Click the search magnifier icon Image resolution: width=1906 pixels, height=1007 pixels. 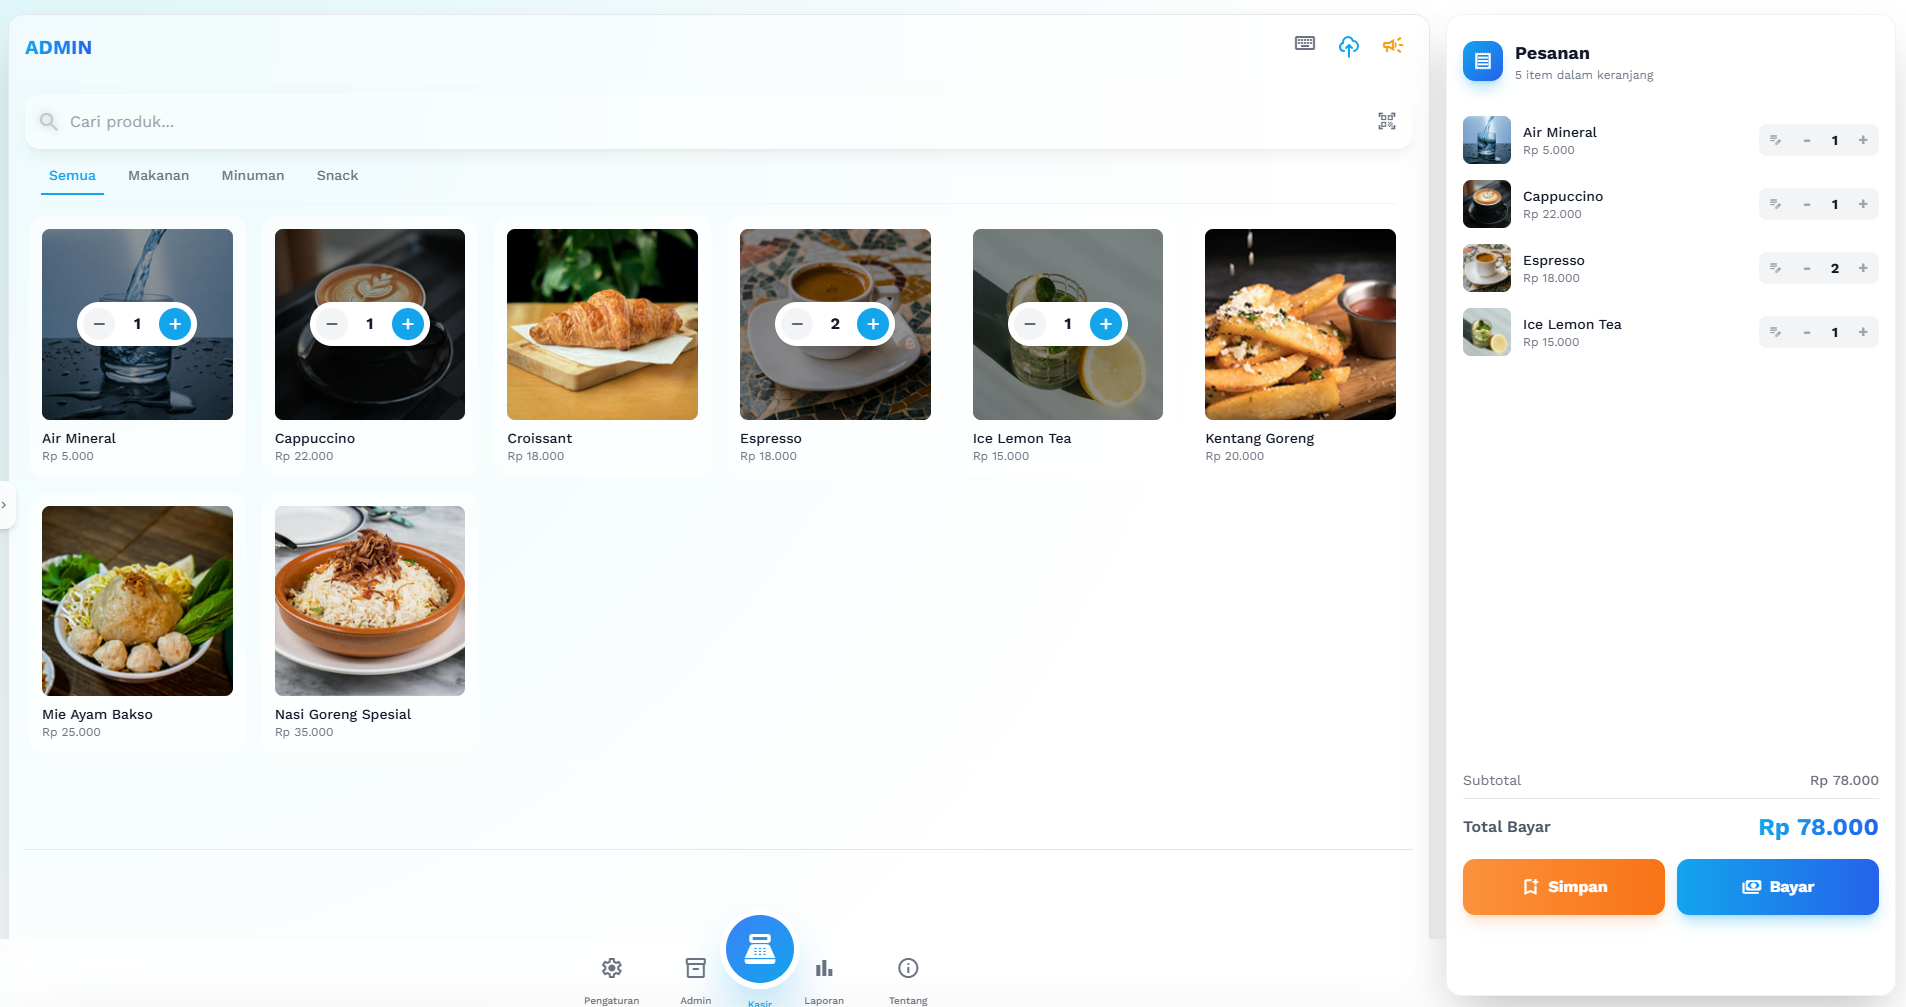point(48,121)
